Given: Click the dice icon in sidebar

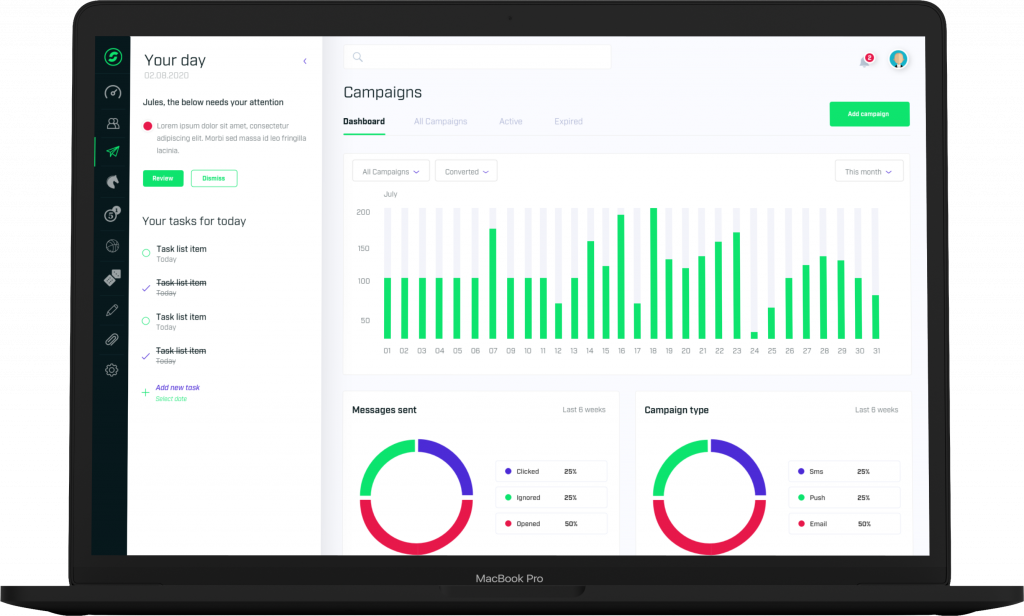Looking at the screenshot, I should click(112, 277).
